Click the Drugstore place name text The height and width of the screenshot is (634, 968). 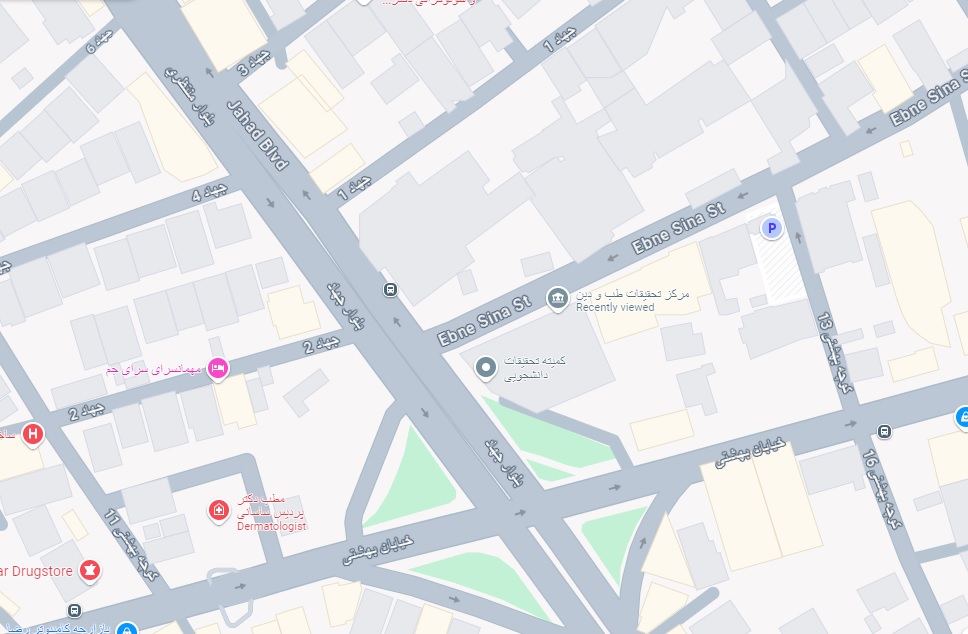click(36, 571)
